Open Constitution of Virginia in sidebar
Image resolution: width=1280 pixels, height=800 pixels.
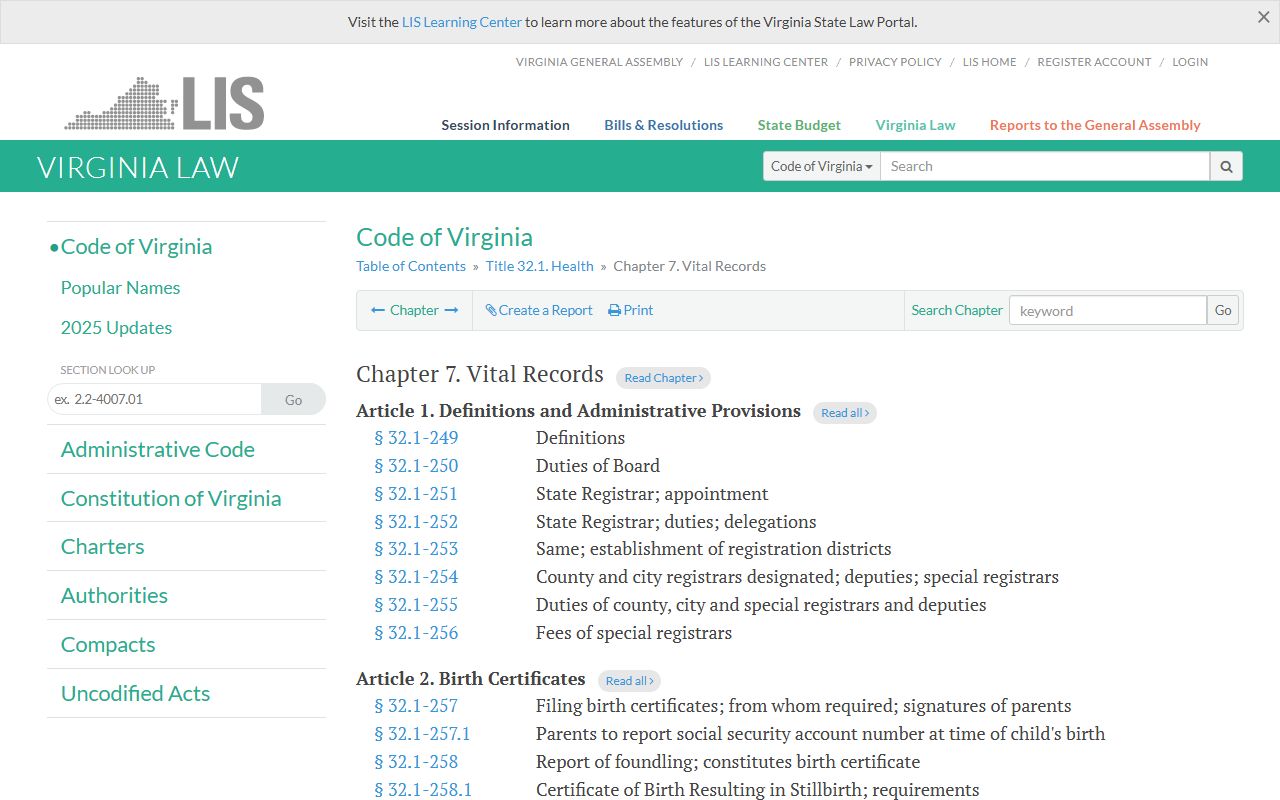(x=171, y=498)
